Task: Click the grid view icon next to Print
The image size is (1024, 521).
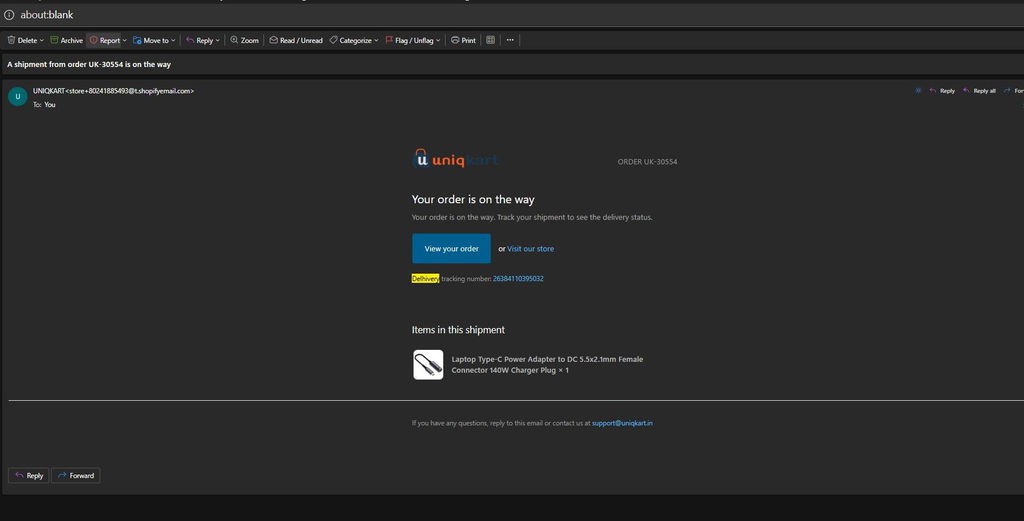Action: tap(490, 40)
